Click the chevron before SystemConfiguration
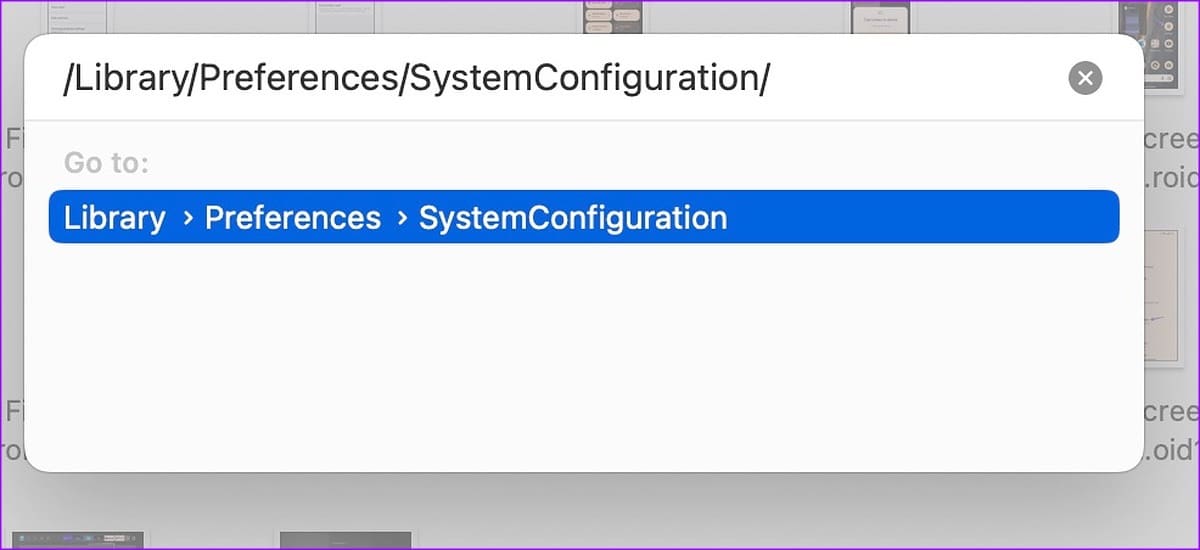This screenshot has width=1200, height=550. 402,218
